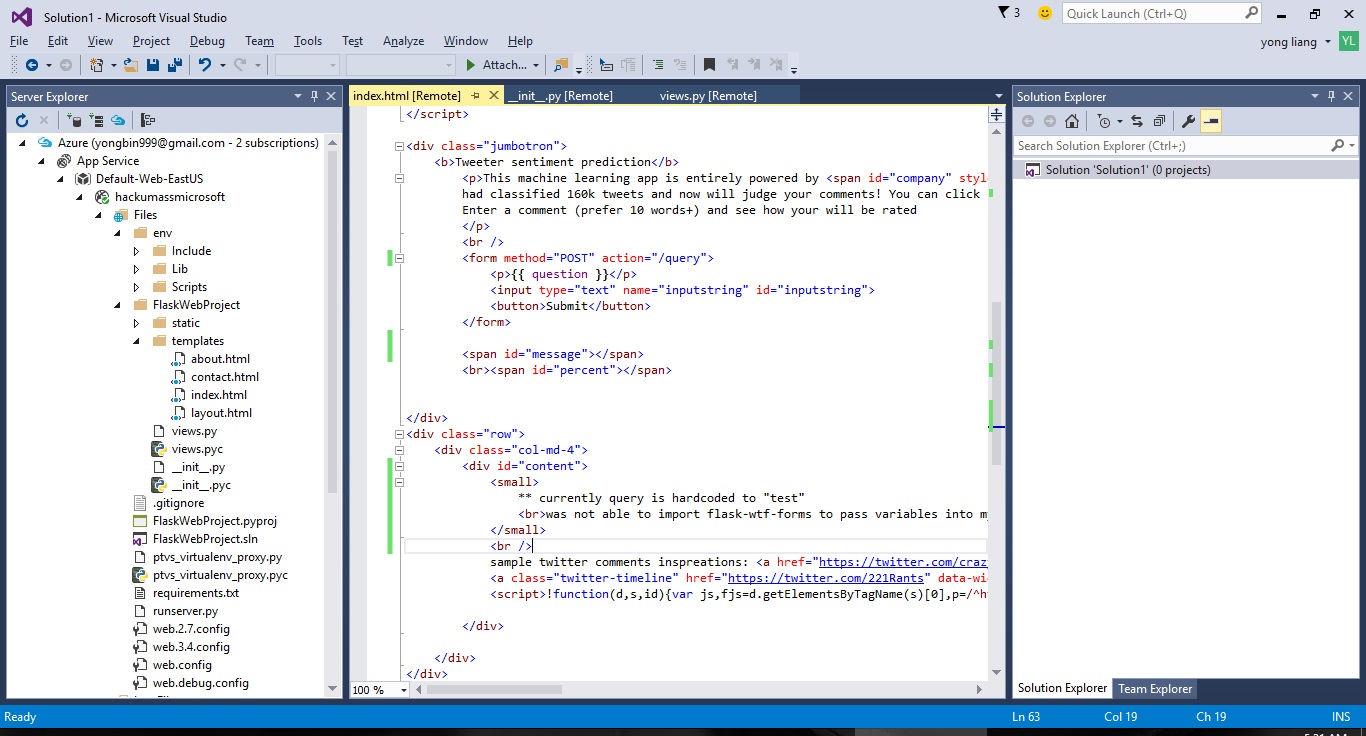Expand the static folder
The image size is (1366, 736).
coord(137,323)
